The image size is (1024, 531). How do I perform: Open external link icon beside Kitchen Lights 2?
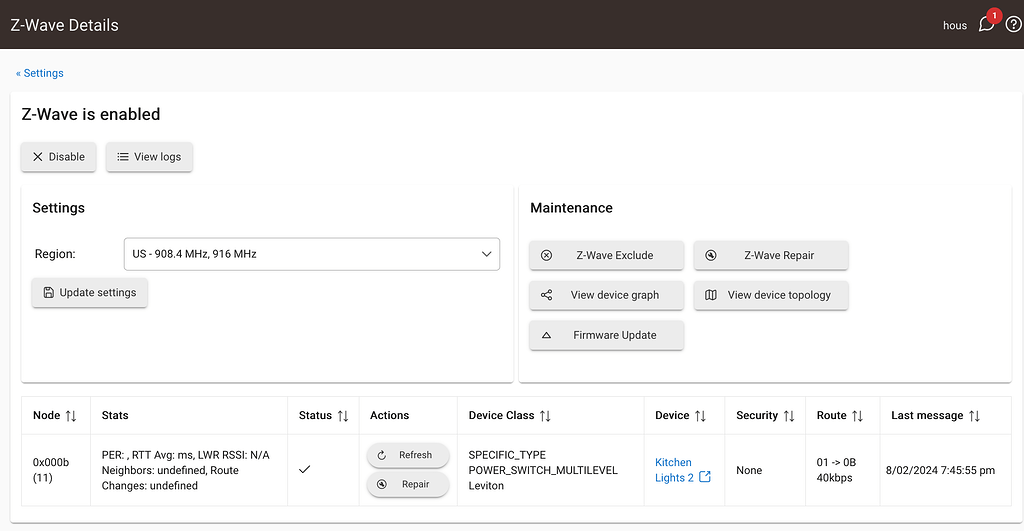pyautogui.click(x=705, y=477)
